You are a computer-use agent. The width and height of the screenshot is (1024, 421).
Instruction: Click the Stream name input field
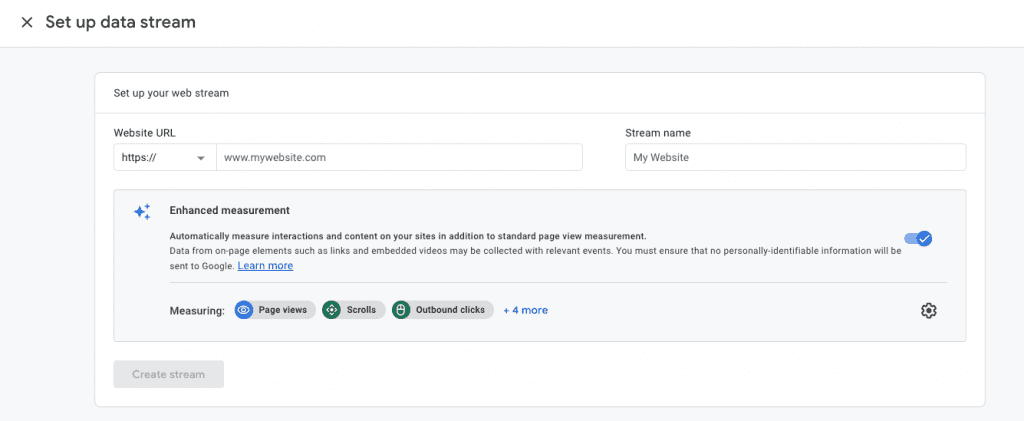click(x=795, y=157)
